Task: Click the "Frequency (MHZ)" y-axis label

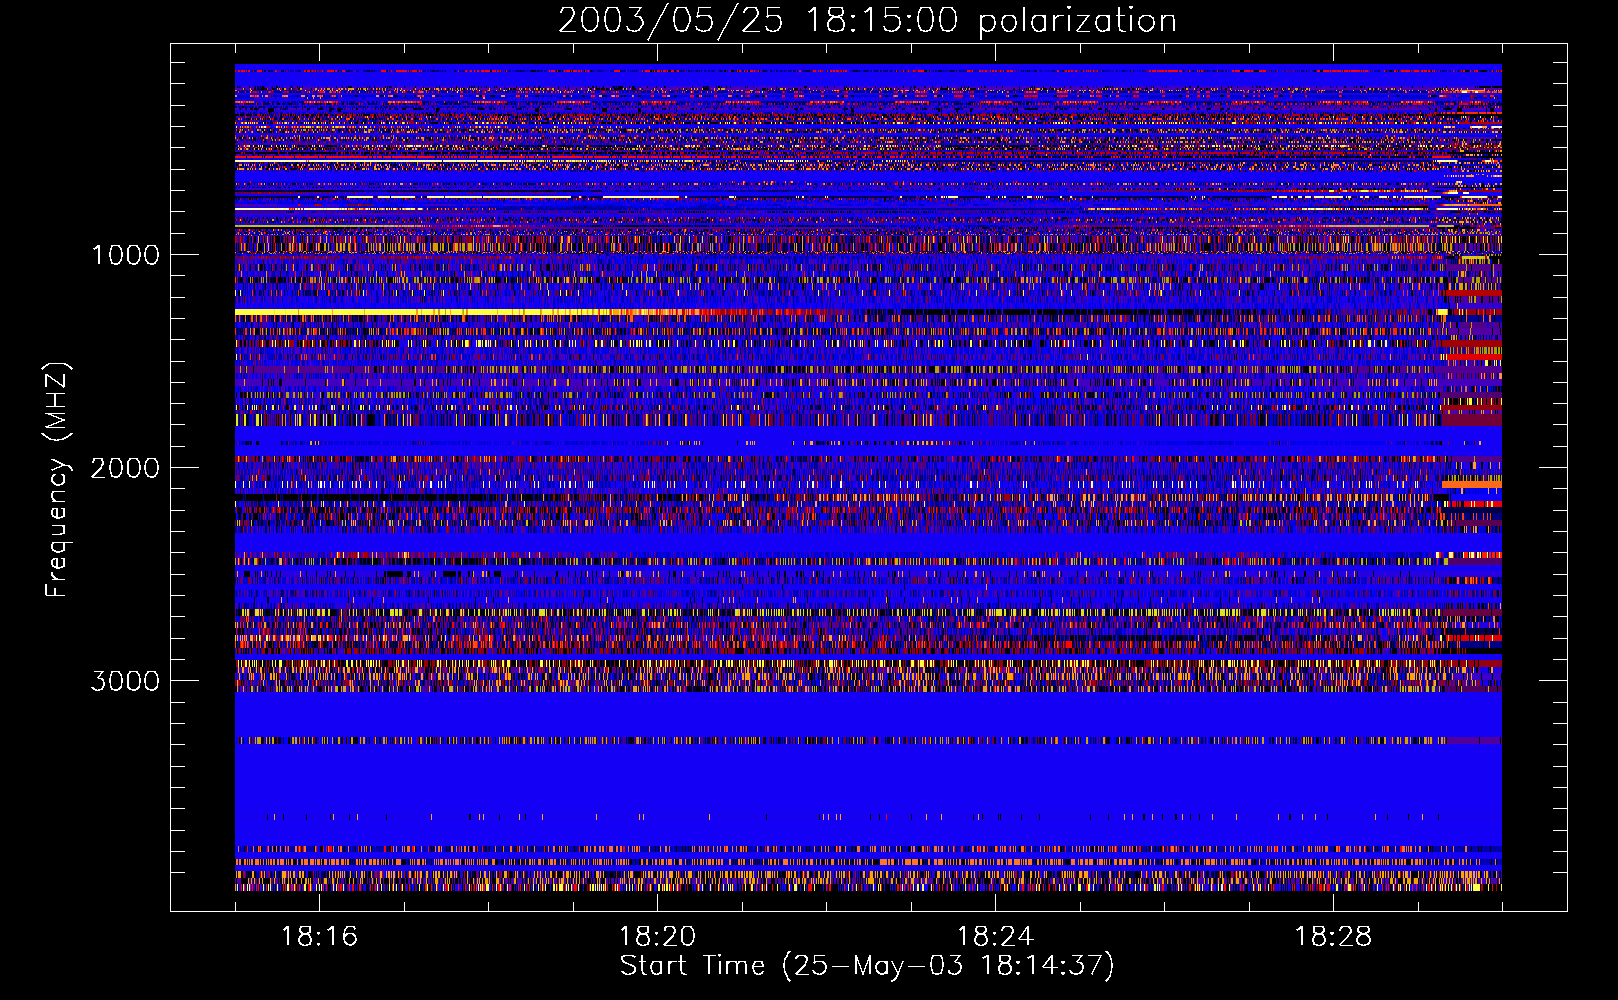Action: point(58,480)
